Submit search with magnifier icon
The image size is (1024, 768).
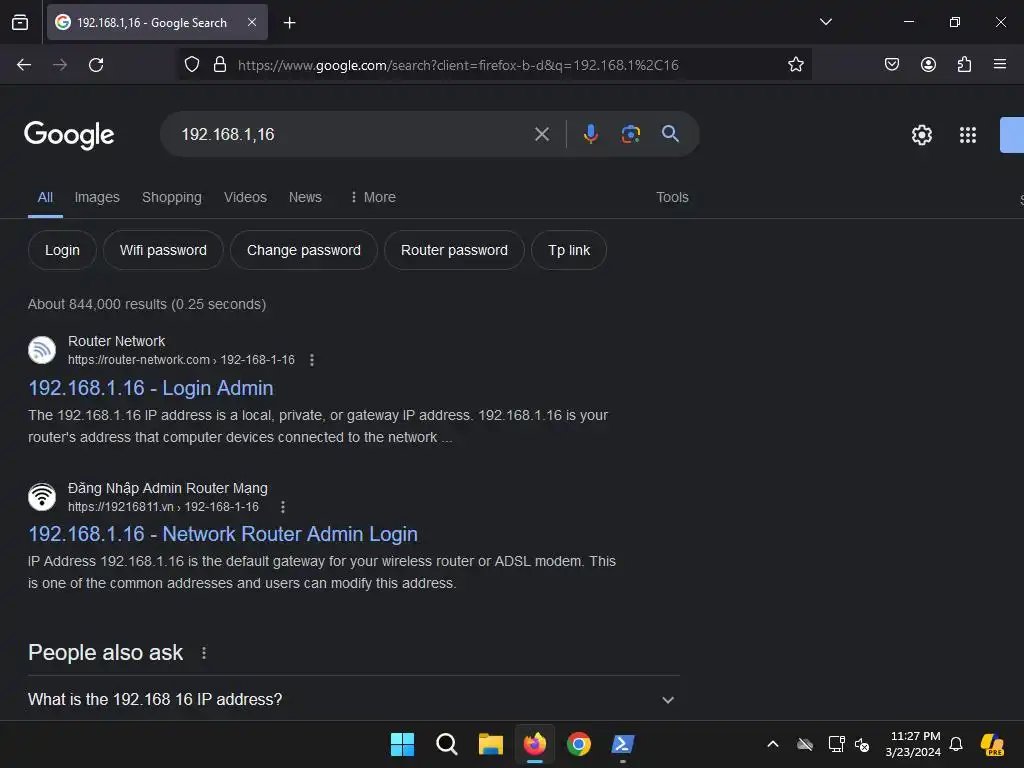670,135
